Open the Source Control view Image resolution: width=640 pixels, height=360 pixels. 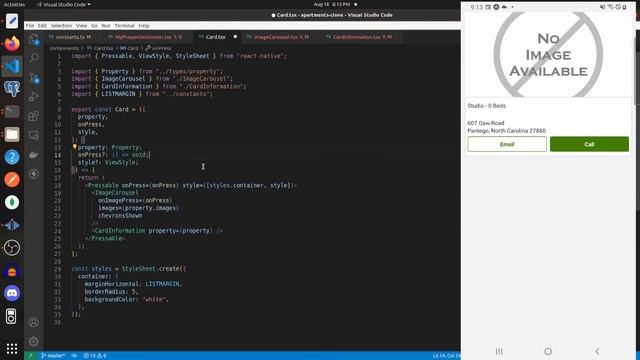[x=34, y=78]
